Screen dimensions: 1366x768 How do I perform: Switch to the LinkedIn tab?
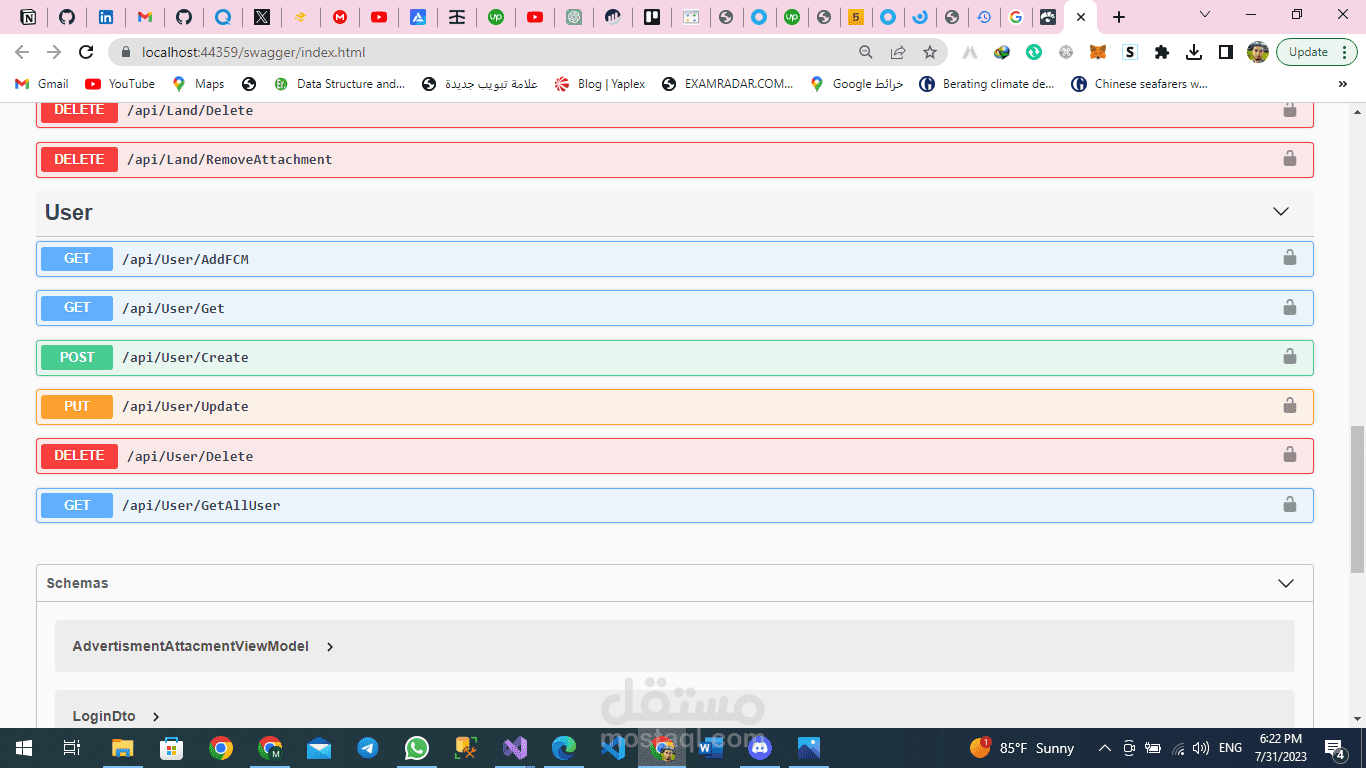[x=106, y=17]
